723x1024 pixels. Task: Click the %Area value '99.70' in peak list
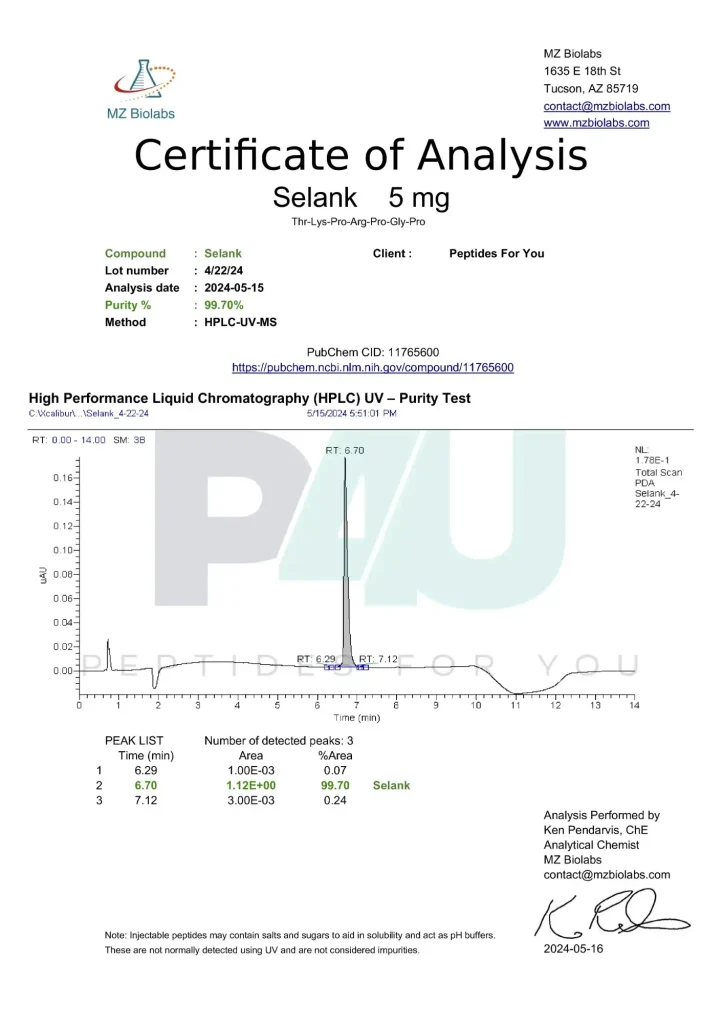[x=335, y=786]
